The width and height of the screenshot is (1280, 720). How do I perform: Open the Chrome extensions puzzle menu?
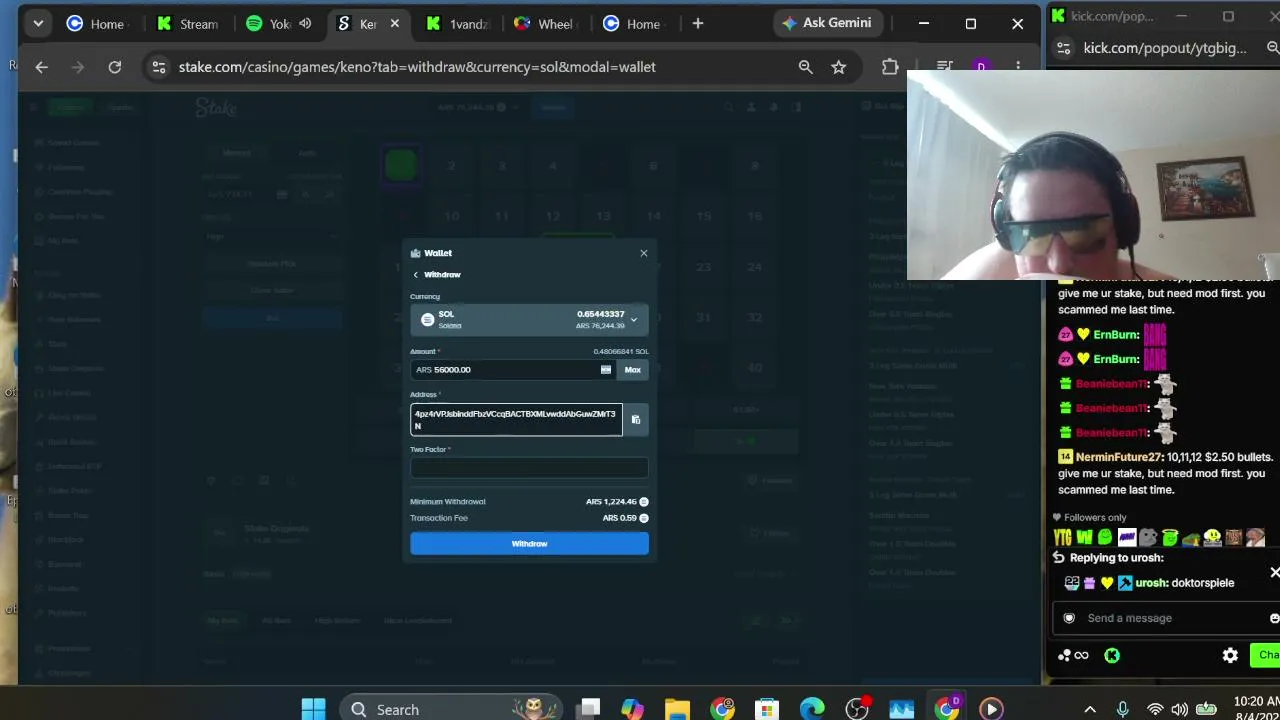click(x=890, y=67)
